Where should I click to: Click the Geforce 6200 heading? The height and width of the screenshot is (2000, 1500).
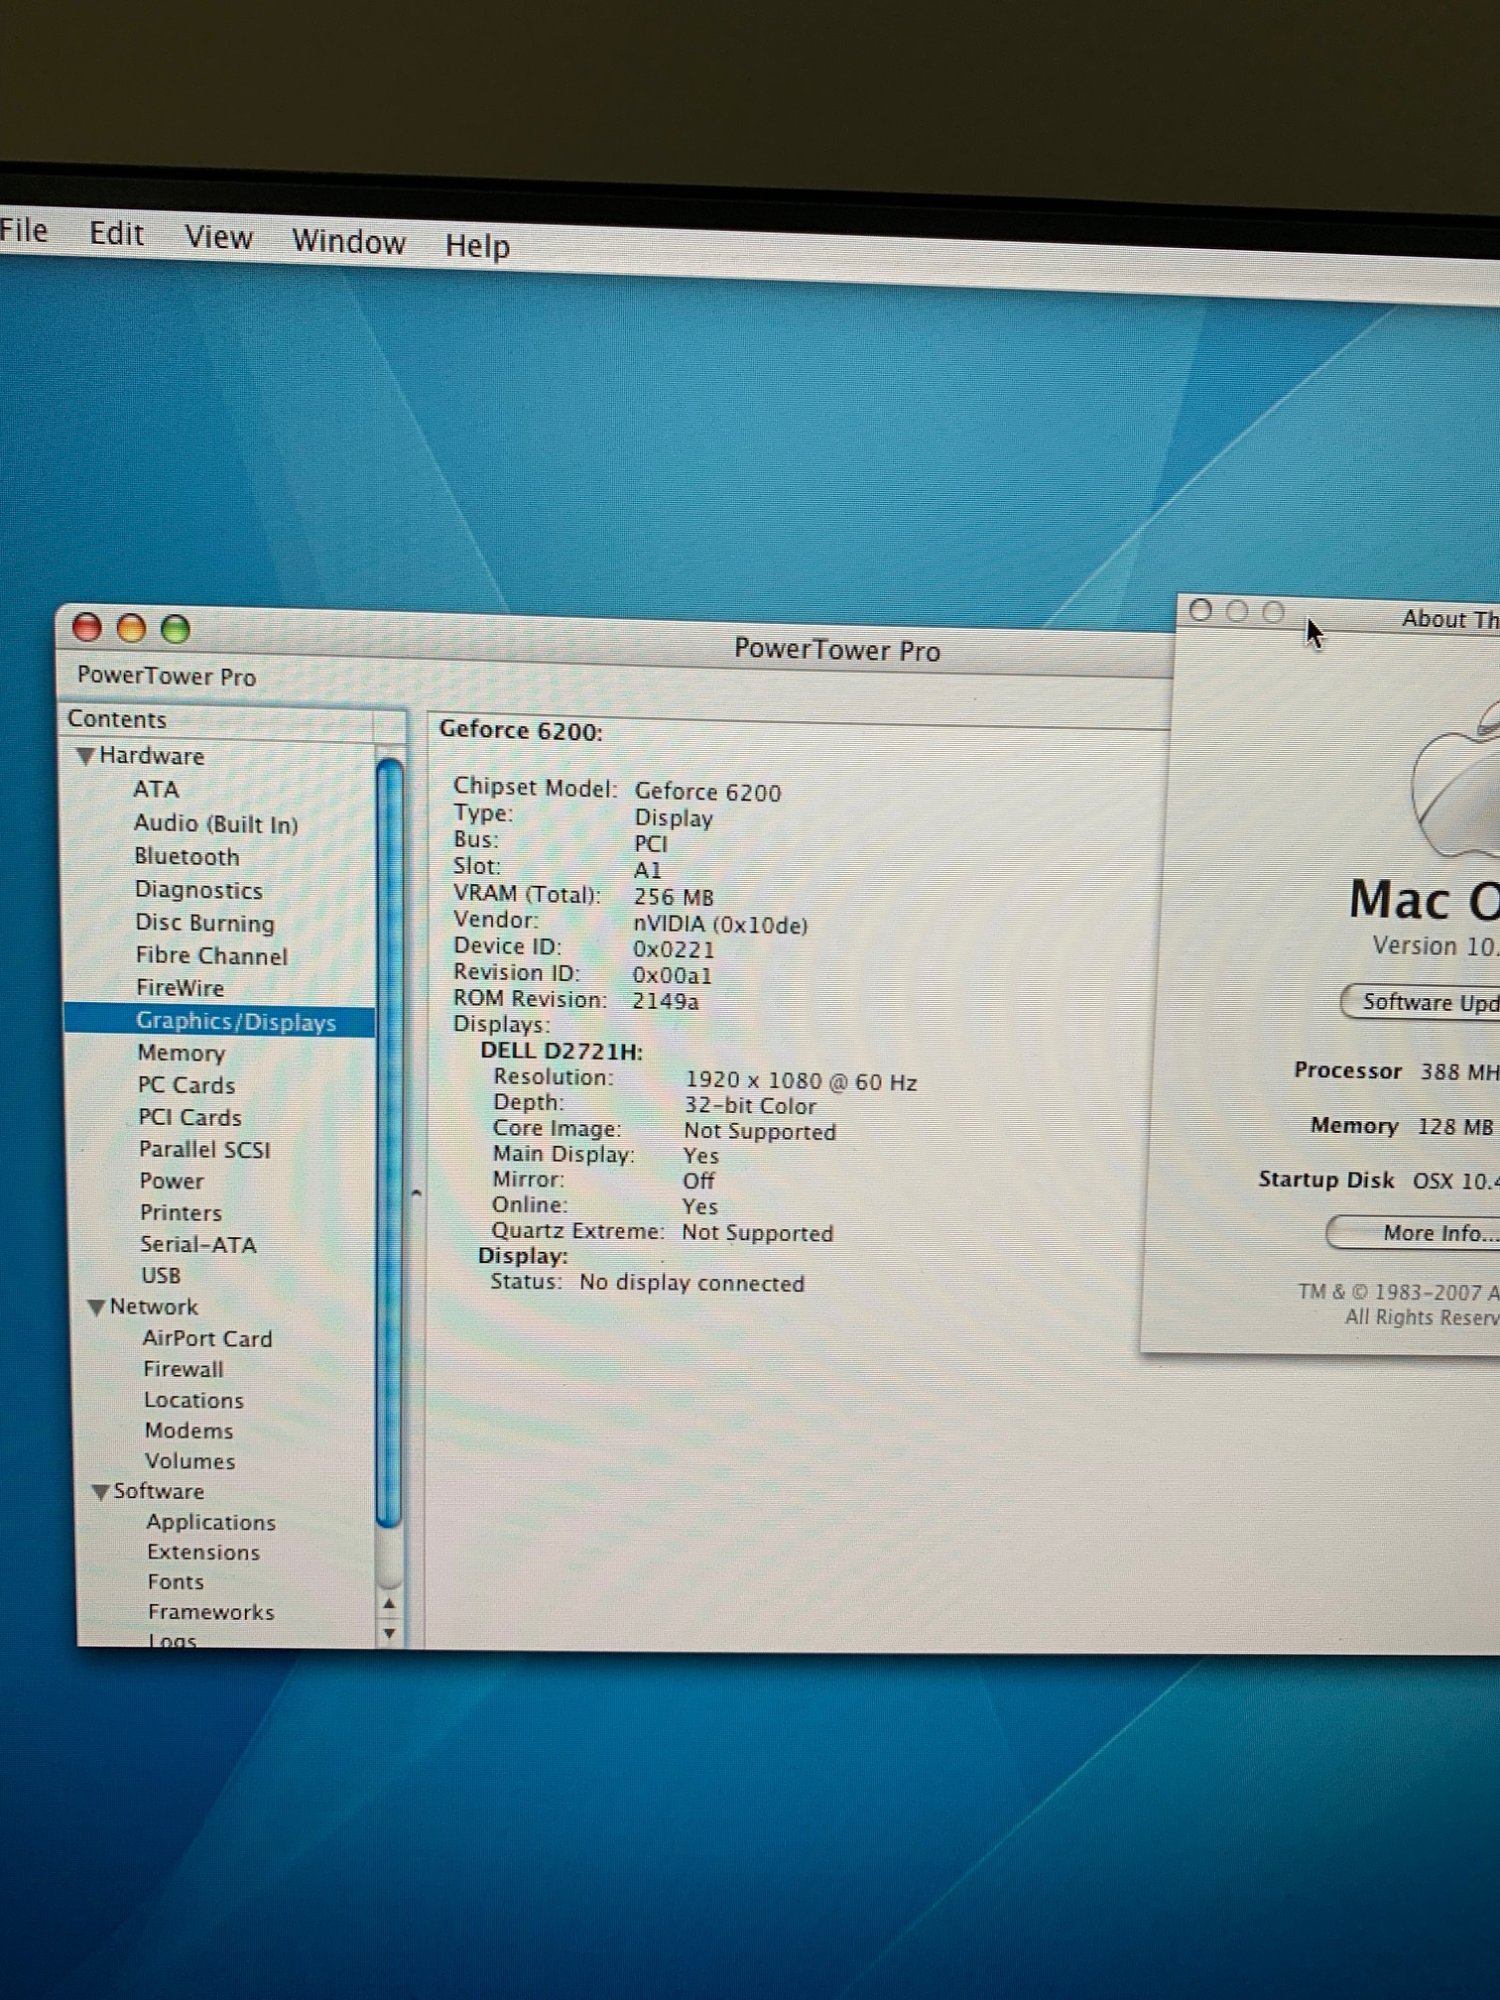point(521,731)
